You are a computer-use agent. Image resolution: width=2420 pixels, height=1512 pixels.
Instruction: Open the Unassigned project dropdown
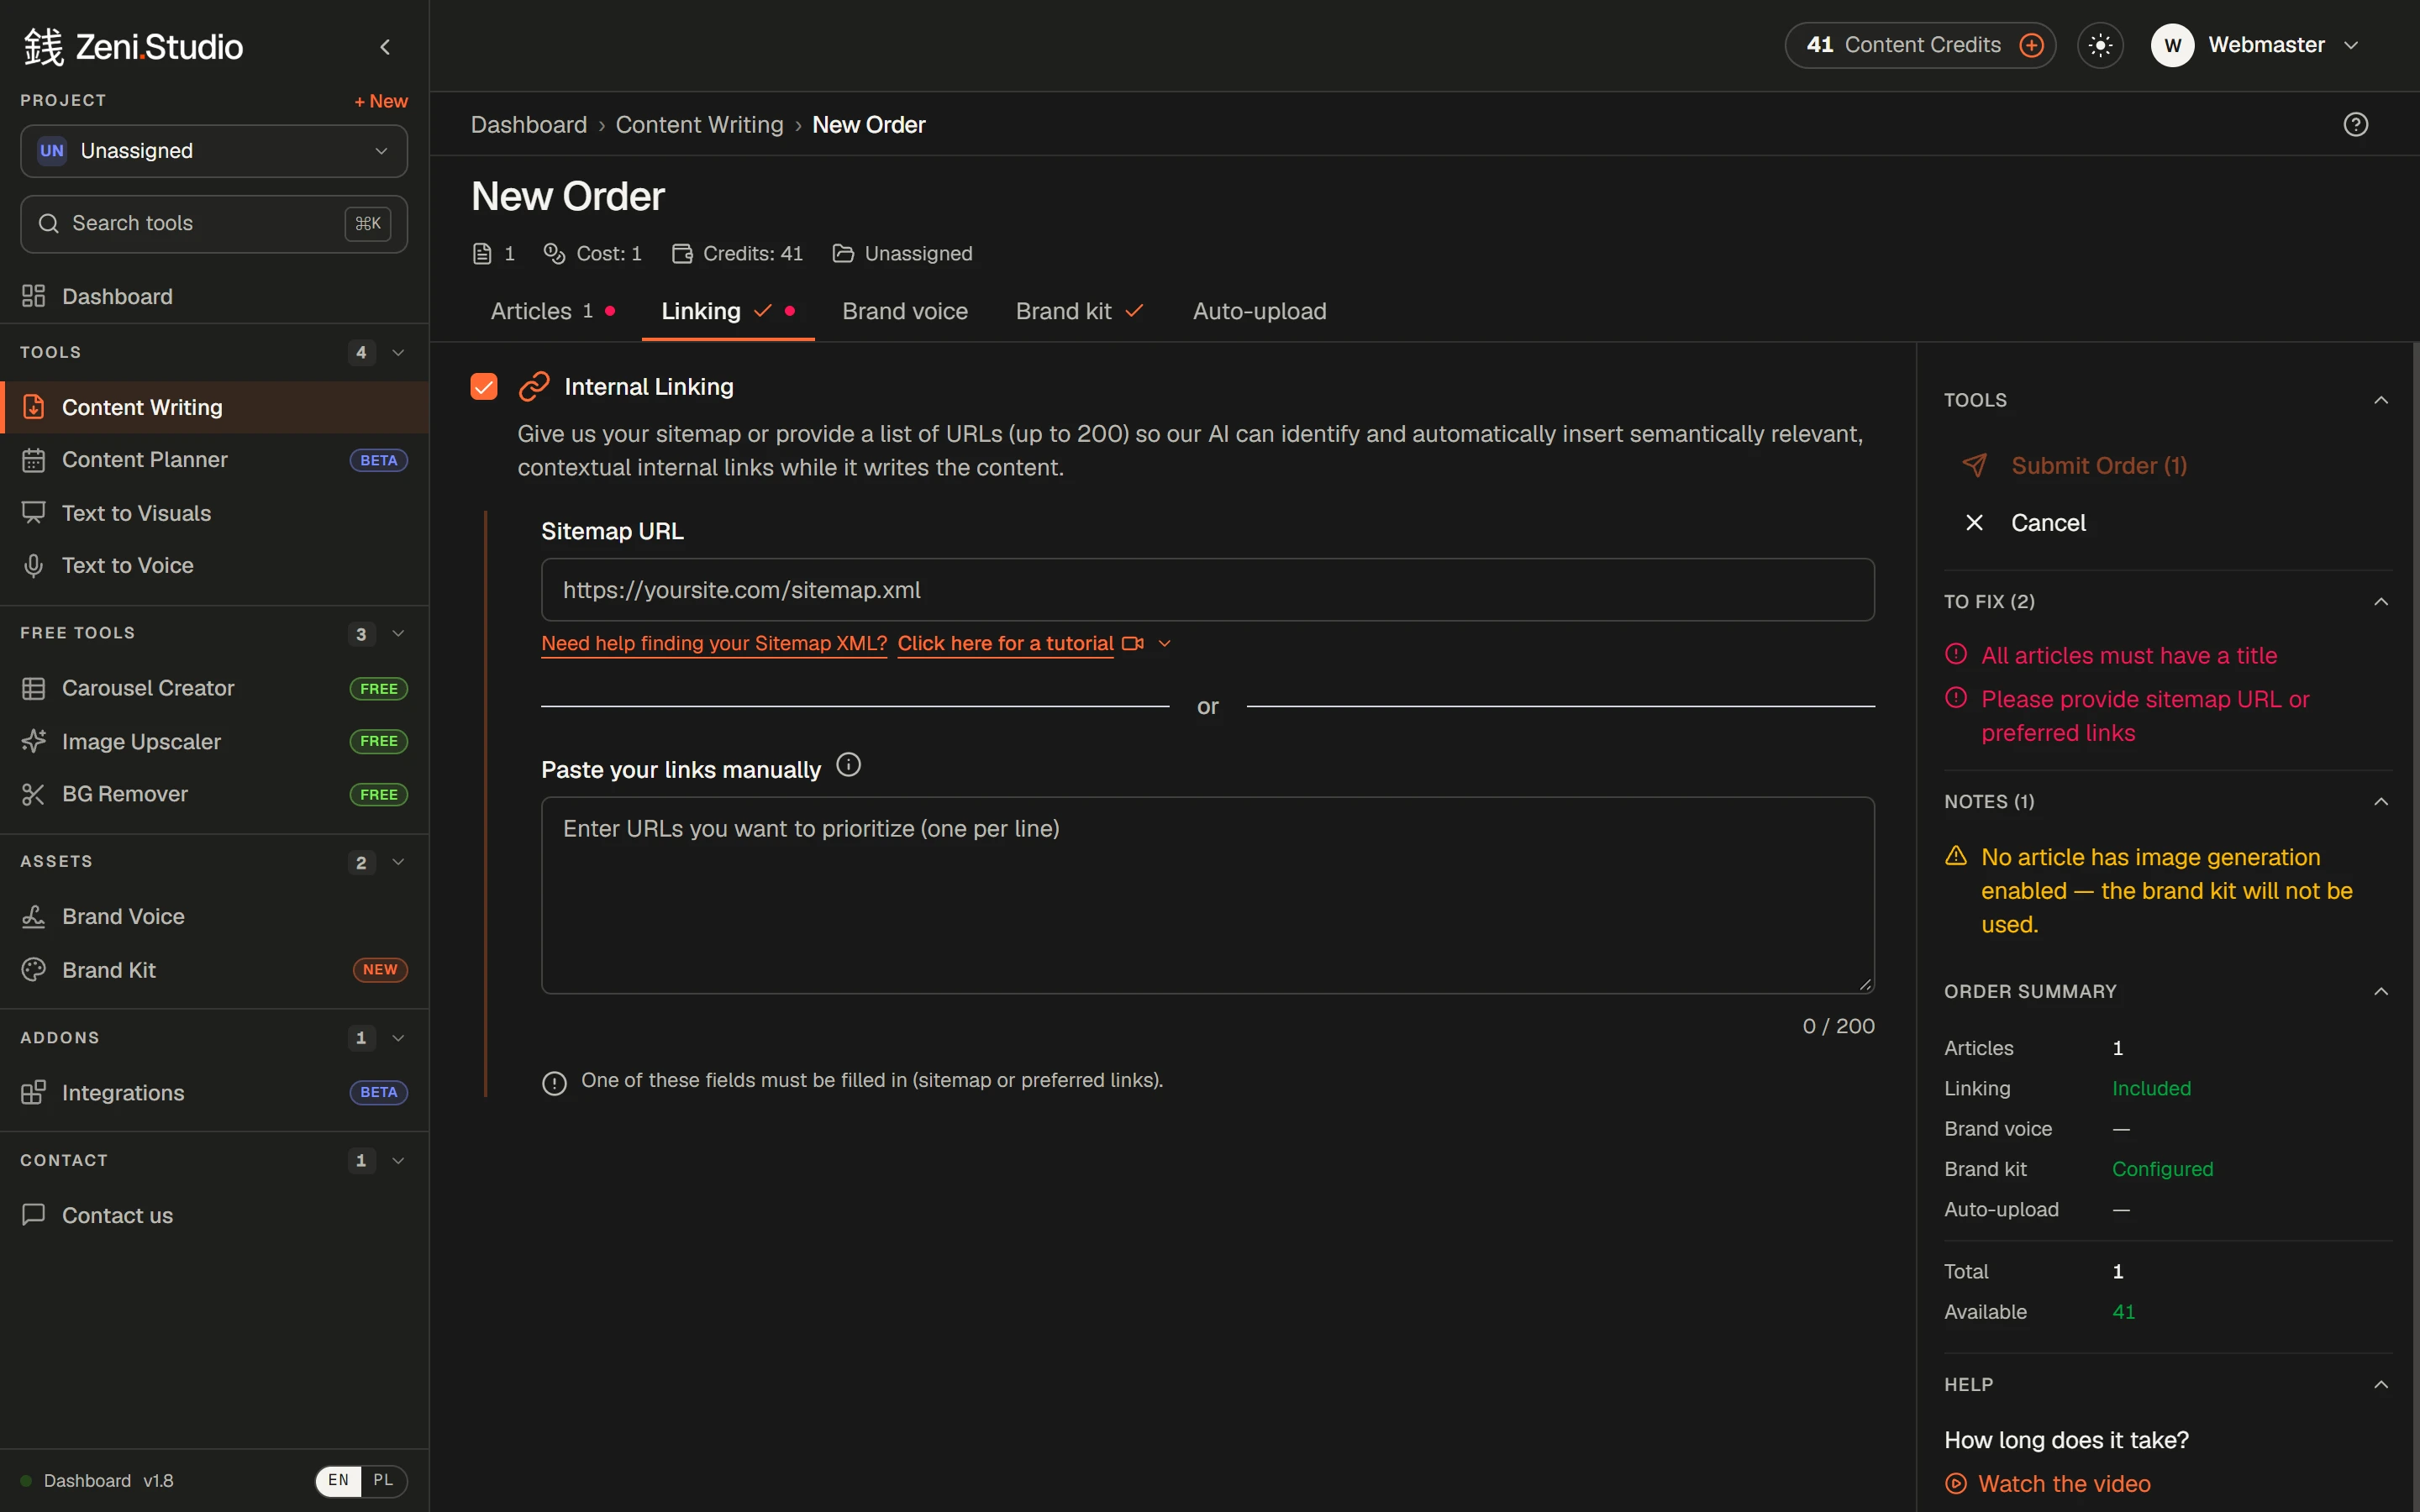pyautogui.click(x=214, y=151)
